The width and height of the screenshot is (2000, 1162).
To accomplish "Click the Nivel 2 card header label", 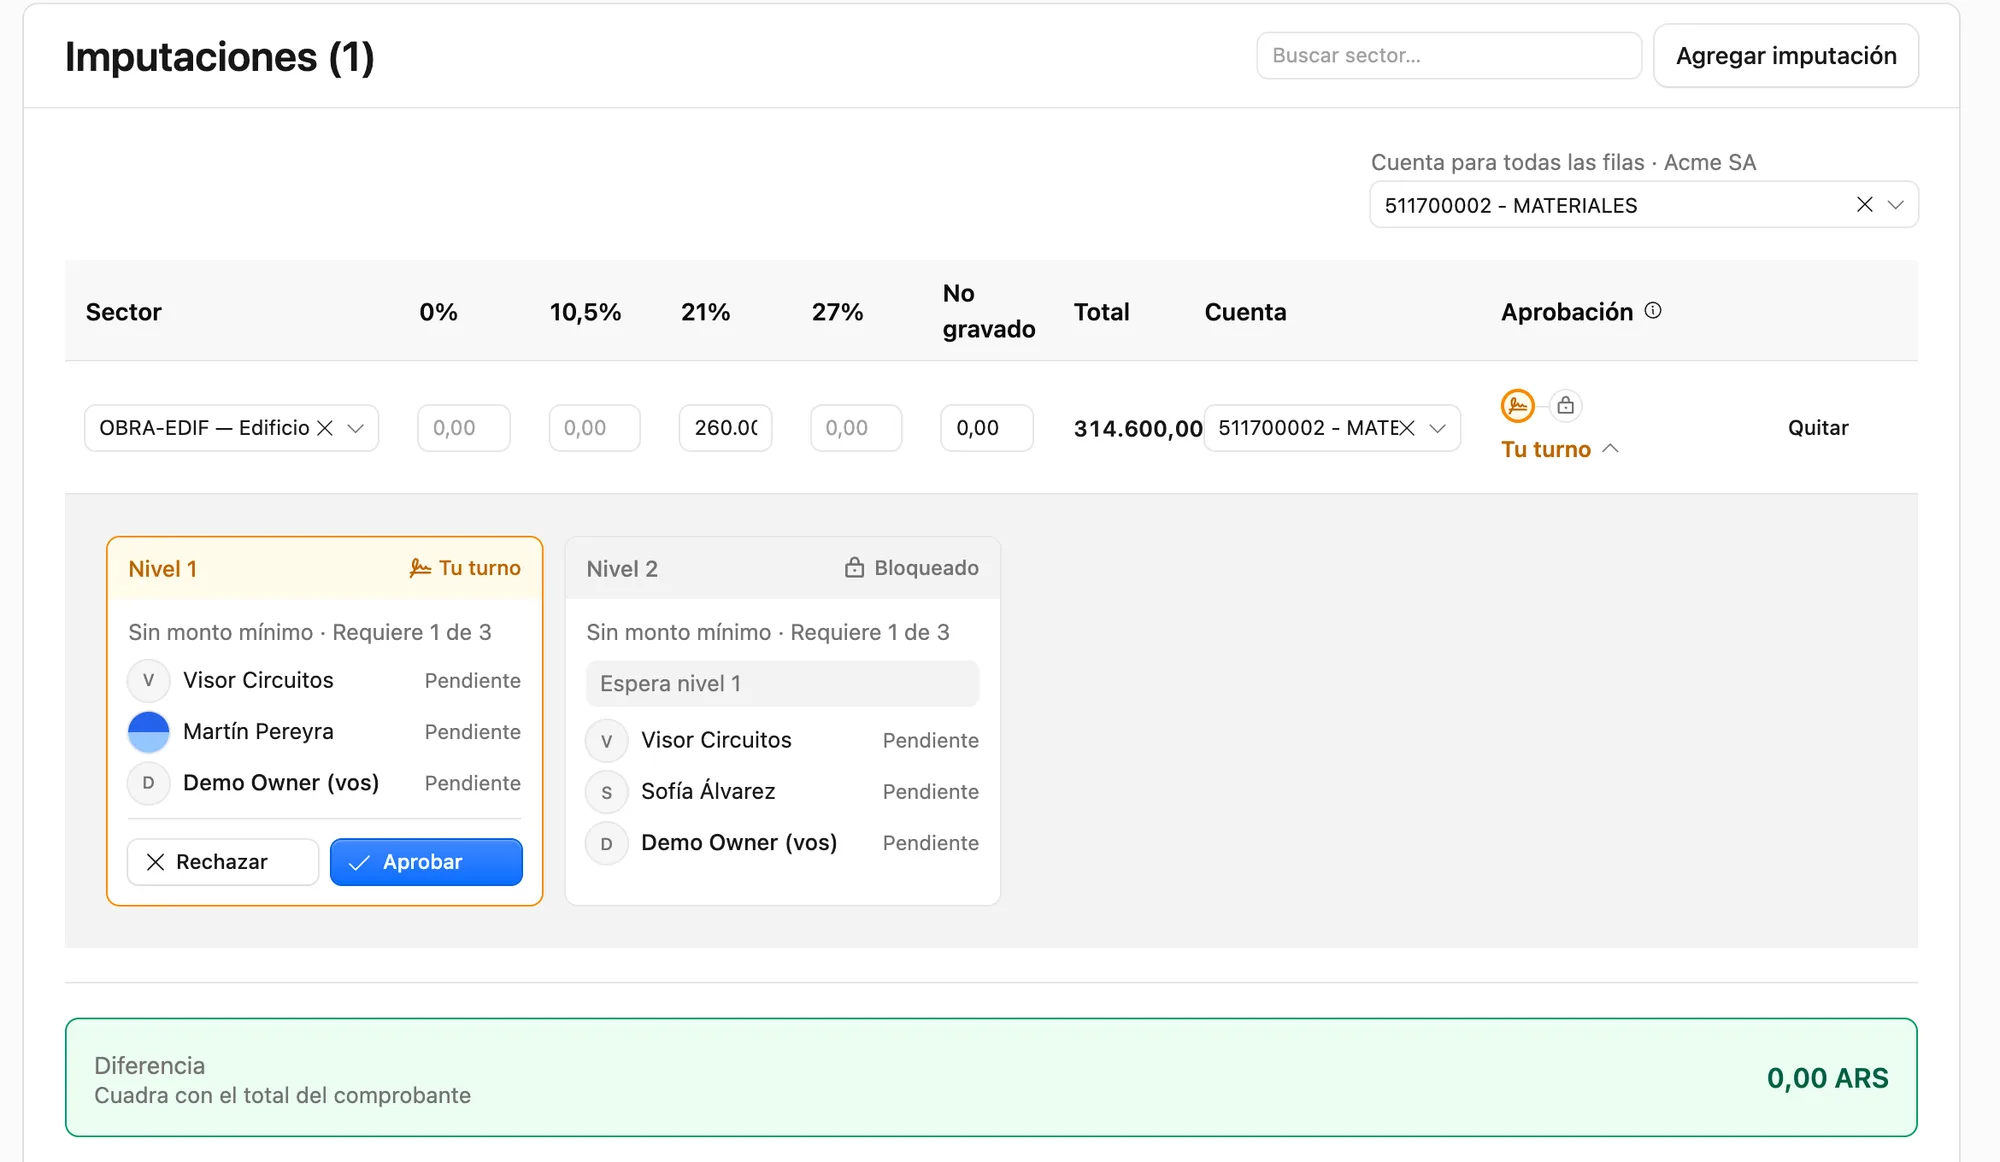I will [622, 569].
